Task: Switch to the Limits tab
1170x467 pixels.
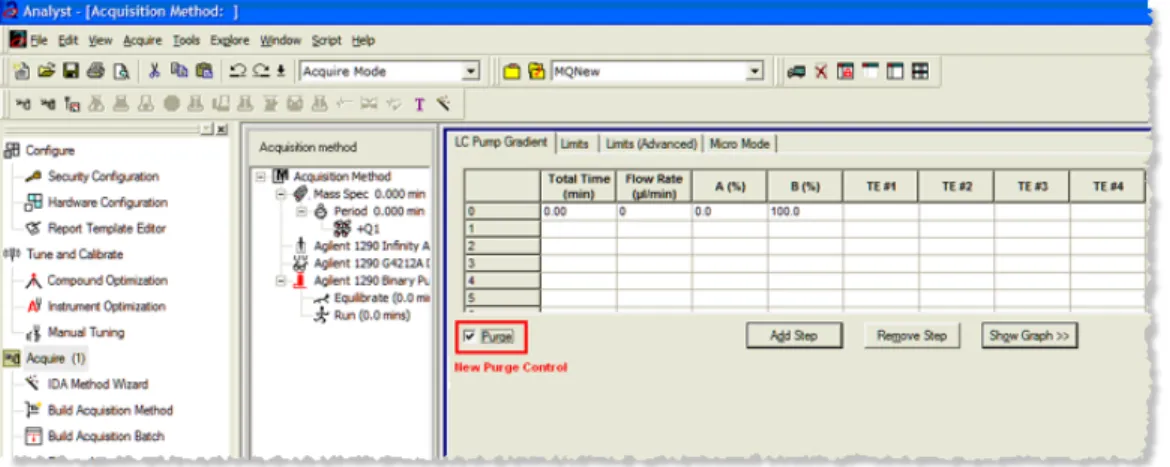Action: coord(575,143)
